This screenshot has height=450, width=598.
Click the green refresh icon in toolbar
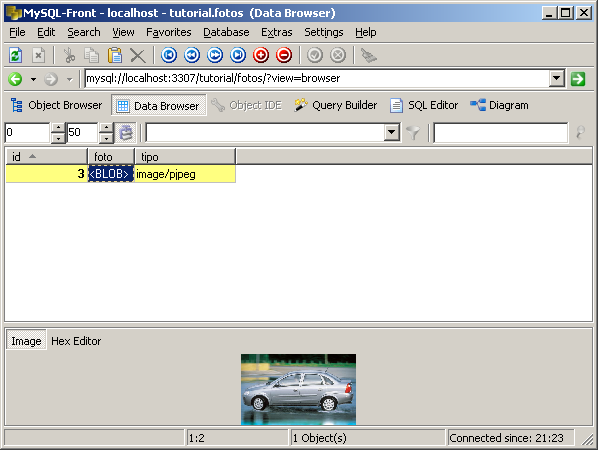tap(15, 55)
